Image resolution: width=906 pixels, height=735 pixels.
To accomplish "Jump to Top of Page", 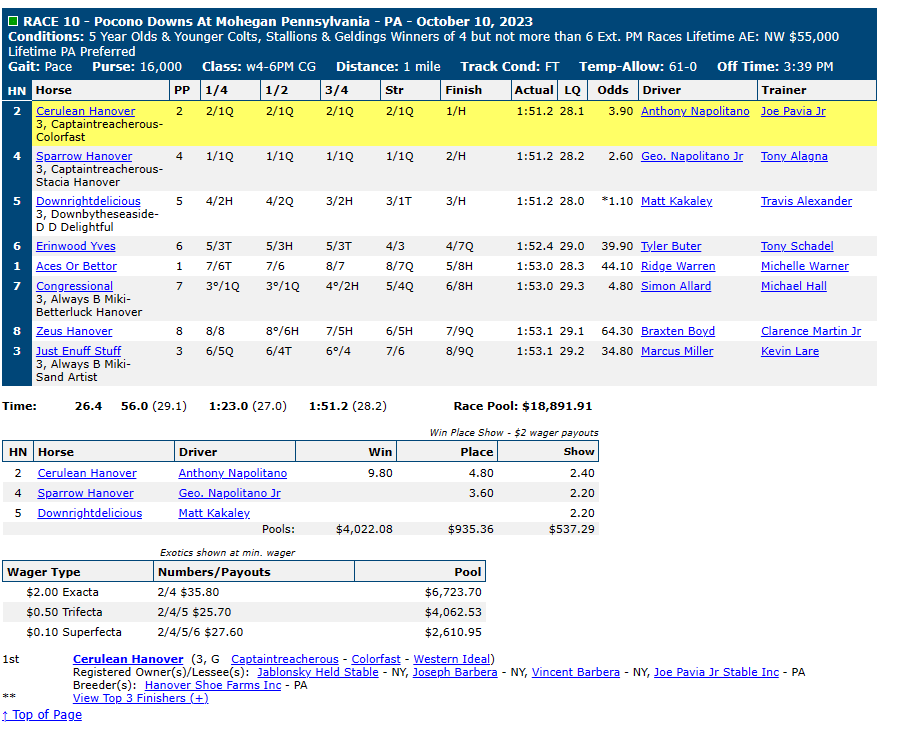I will click(x=42, y=715).
